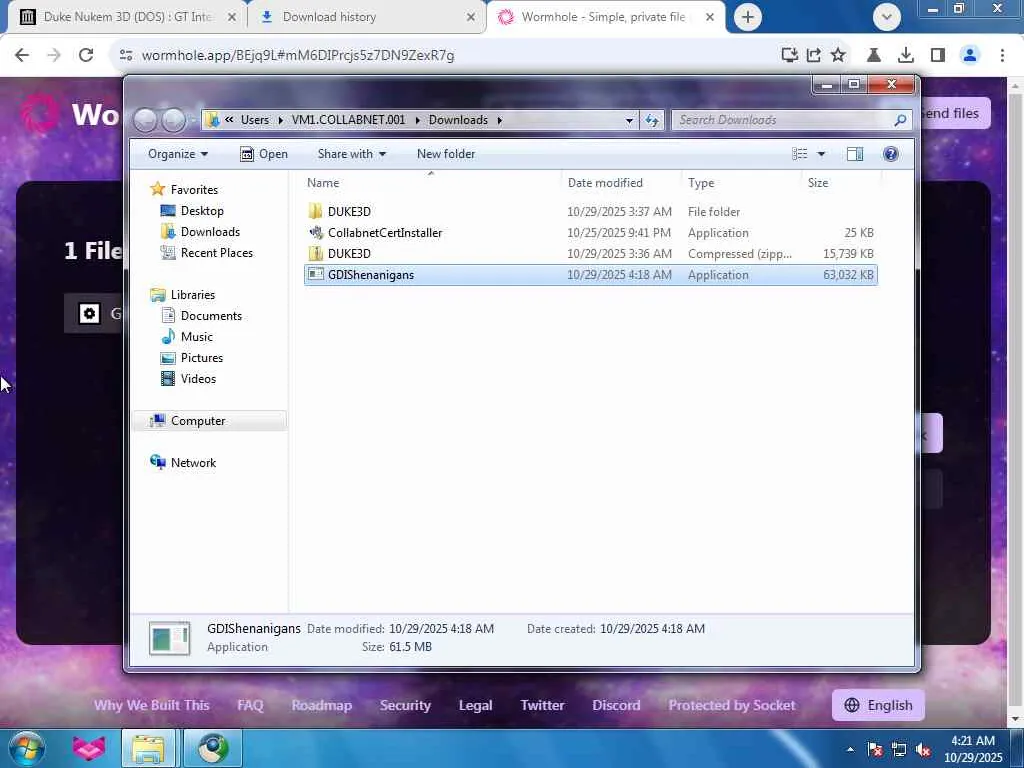Open the Legal footer link
Screen dimensions: 1024x768
(475, 705)
